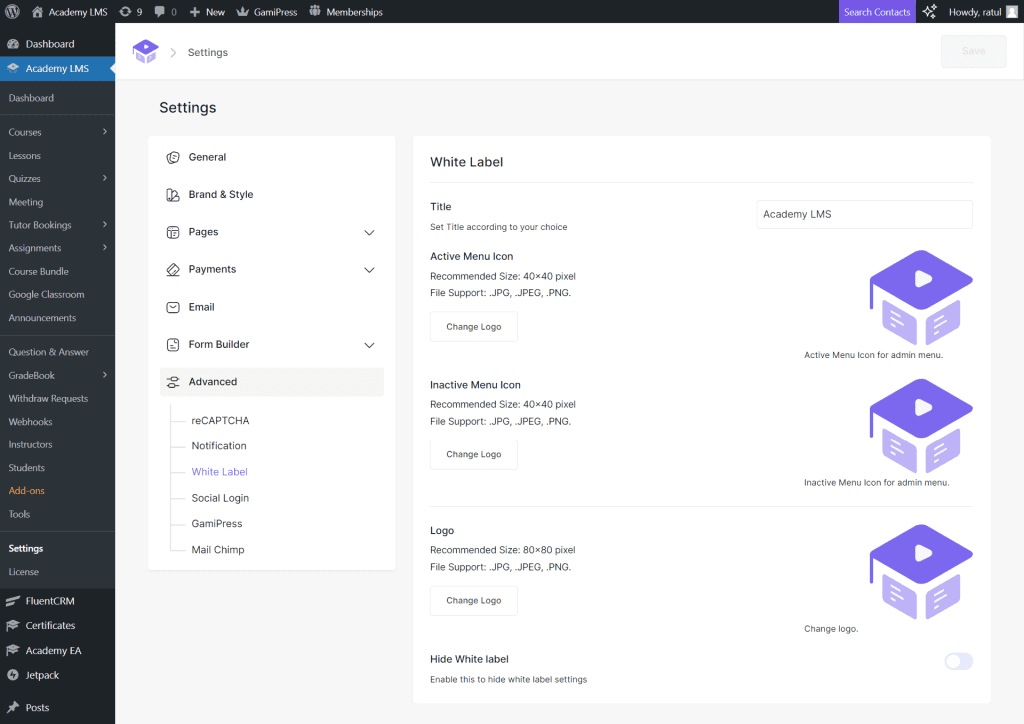The height and width of the screenshot is (724, 1024).
Task: Select the General settings icon
Action: click(x=176, y=157)
